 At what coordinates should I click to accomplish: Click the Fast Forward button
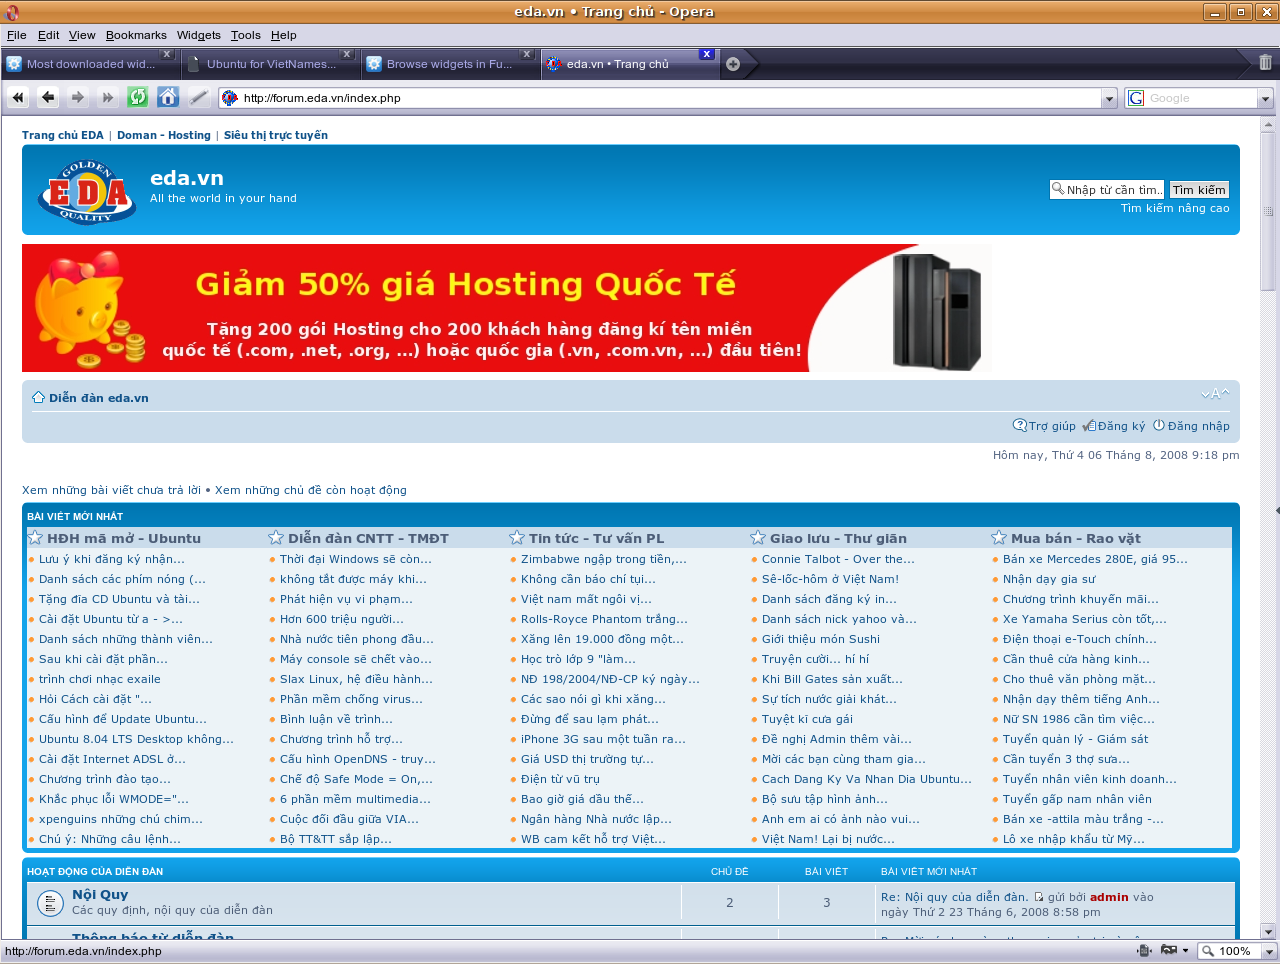coord(108,97)
